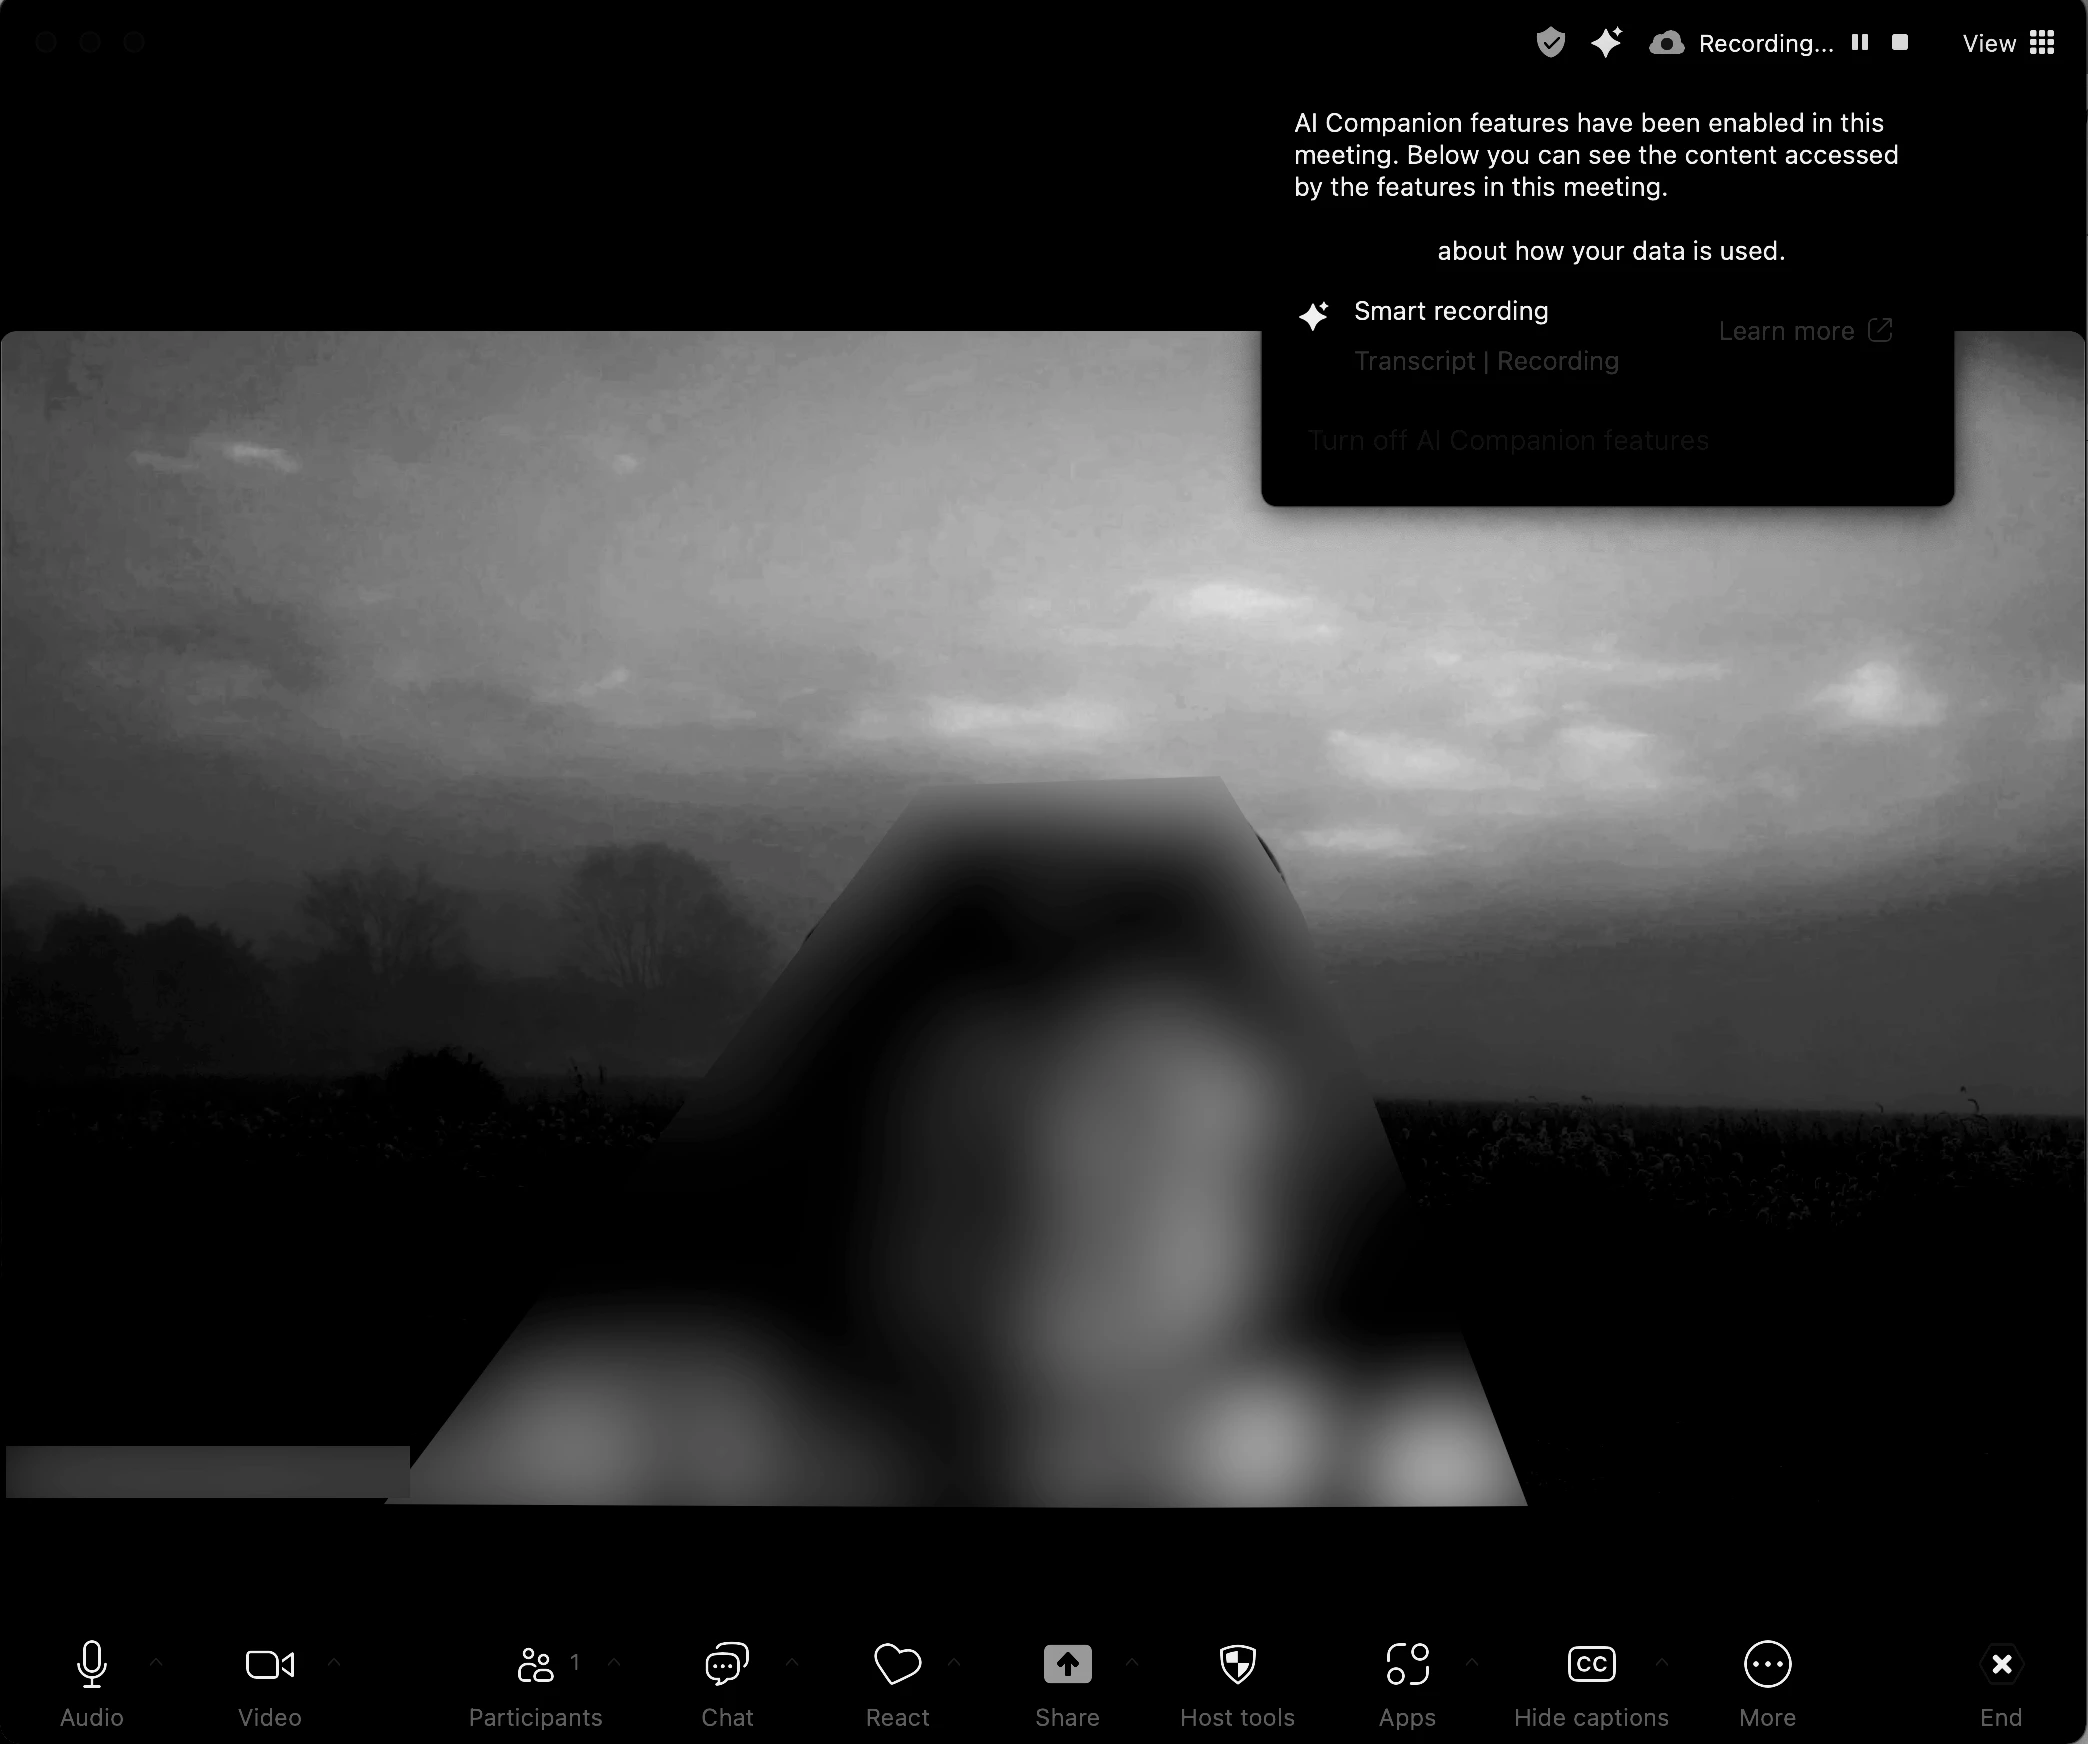This screenshot has height=1744, width=2088.
Task: Click Turn off AI Companion features
Action: click(x=1508, y=440)
